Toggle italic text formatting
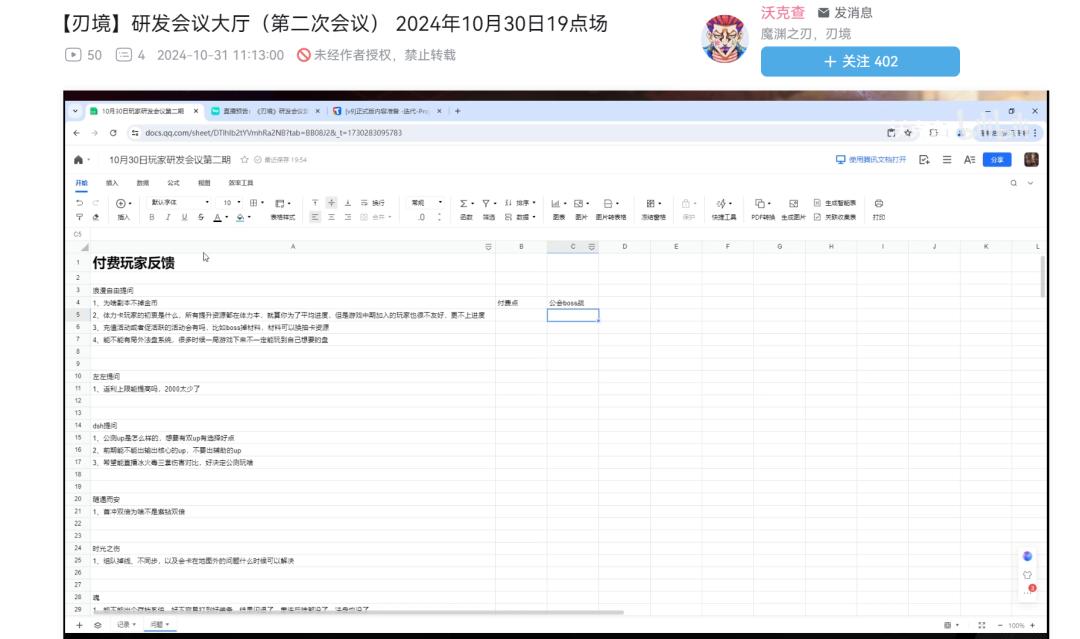 pos(168,217)
